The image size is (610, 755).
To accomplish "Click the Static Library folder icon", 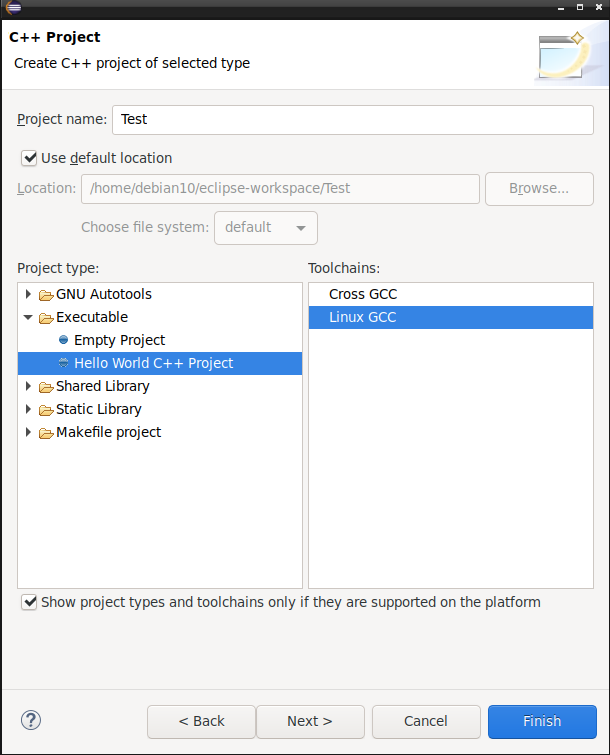I will tap(46, 410).
